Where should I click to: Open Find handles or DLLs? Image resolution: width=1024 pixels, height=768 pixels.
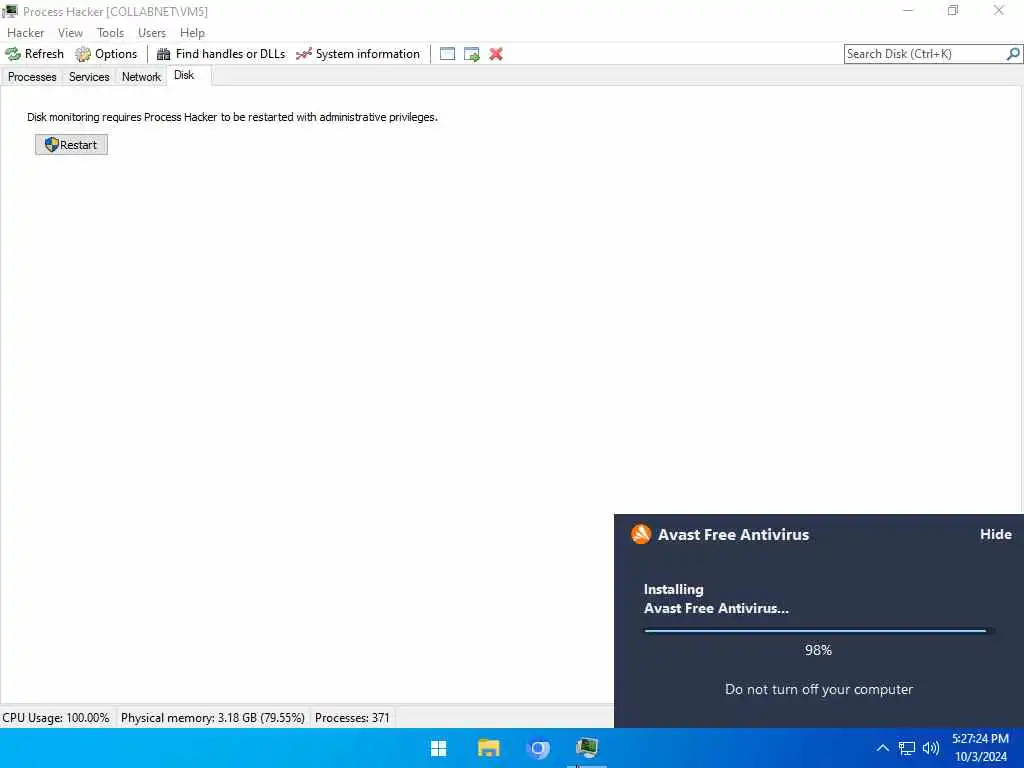pos(221,54)
